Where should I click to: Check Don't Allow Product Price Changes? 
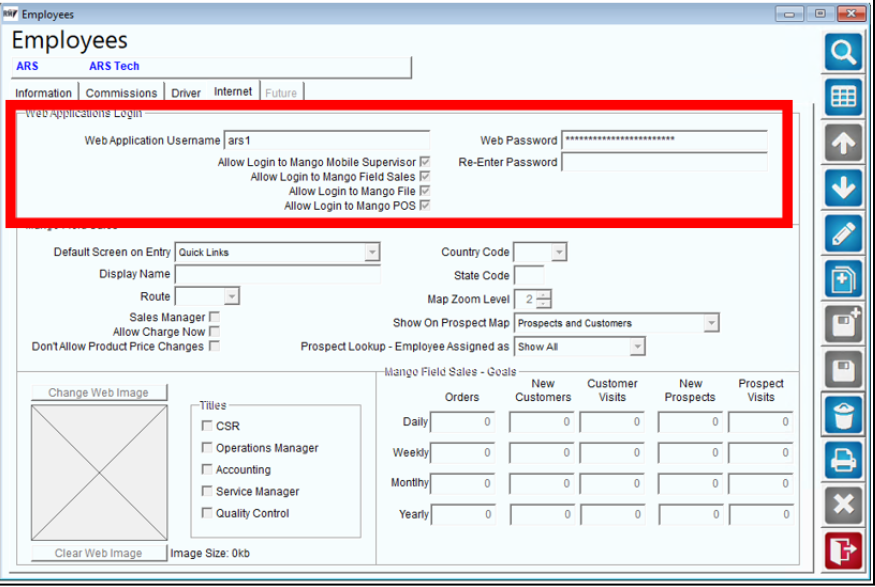(x=214, y=346)
